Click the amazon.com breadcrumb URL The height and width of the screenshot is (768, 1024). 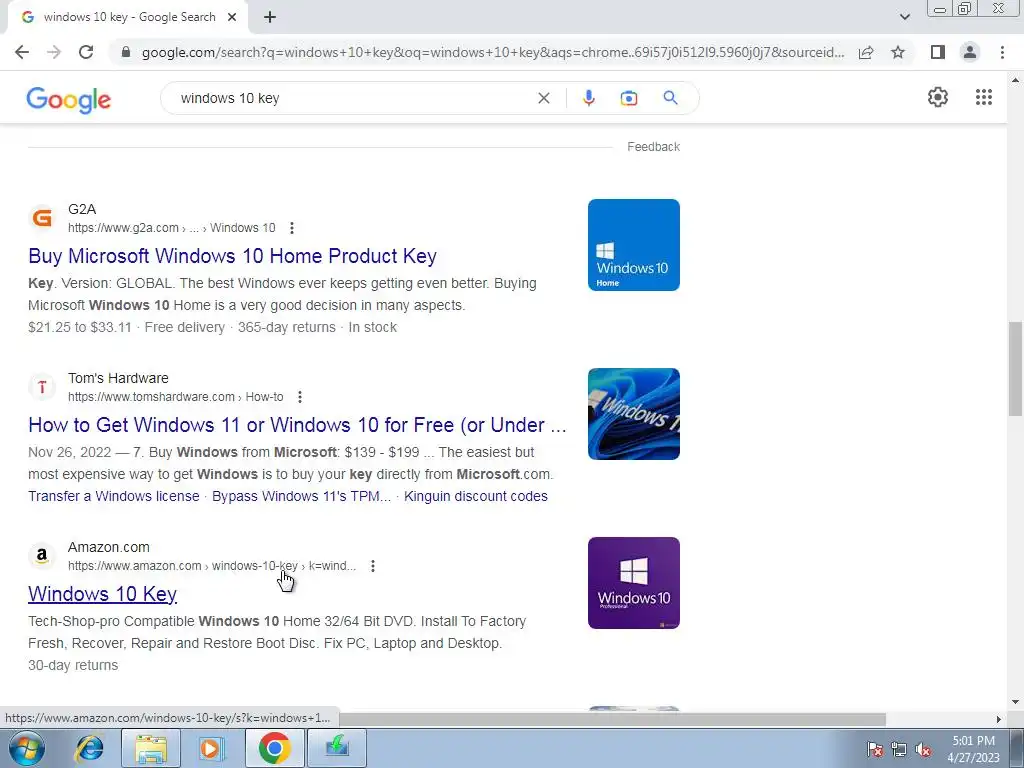pyautogui.click(x=212, y=566)
